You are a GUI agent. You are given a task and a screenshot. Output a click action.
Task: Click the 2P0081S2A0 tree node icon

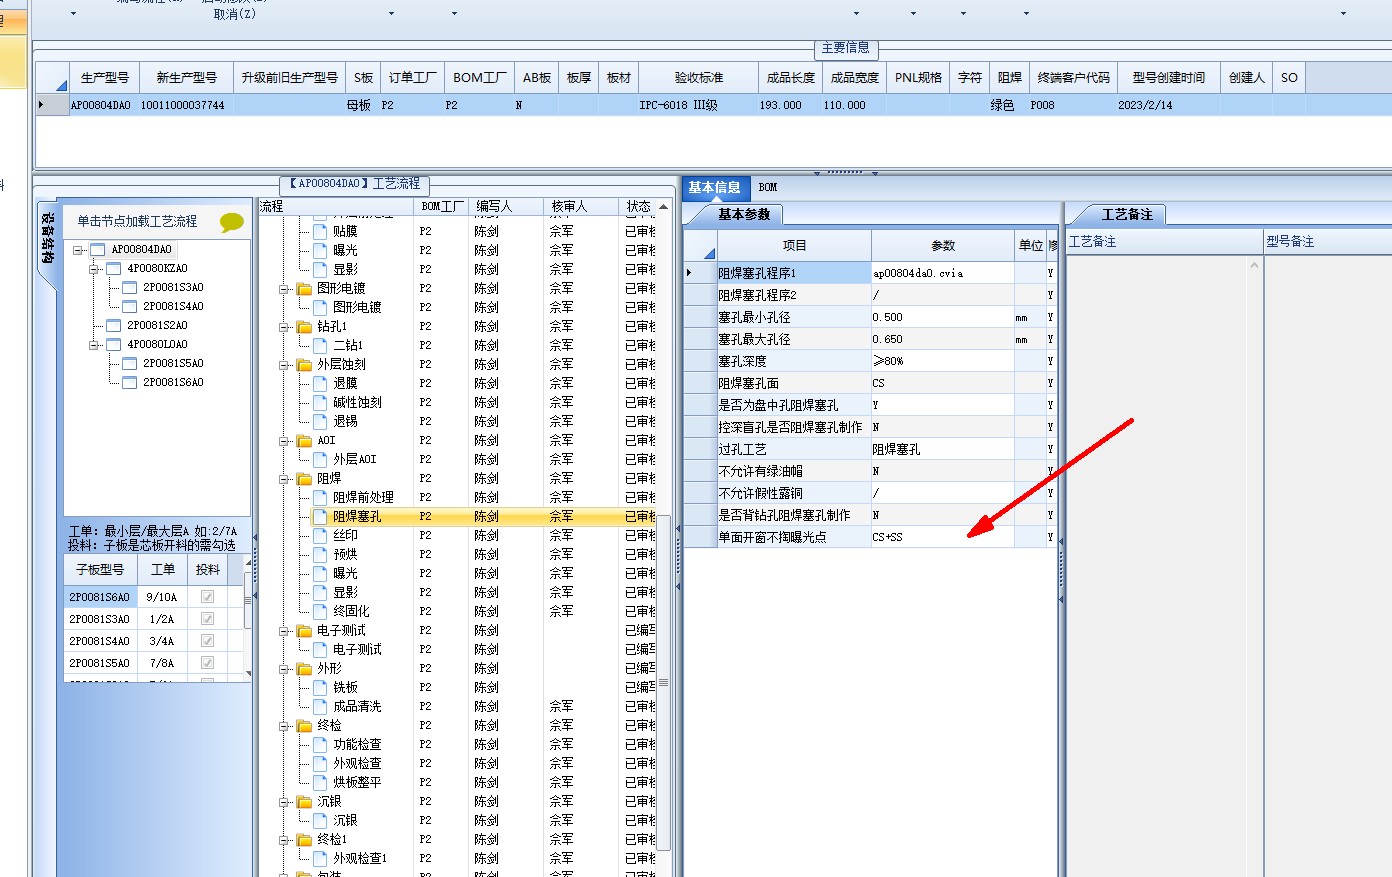pos(113,325)
